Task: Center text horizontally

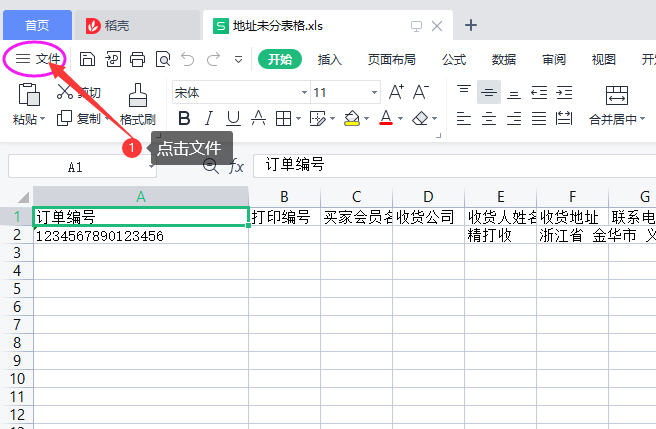Action: tap(489, 119)
